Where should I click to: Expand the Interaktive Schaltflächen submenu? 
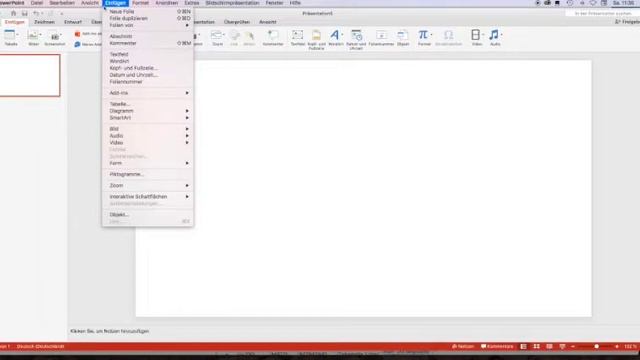point(148,197)
